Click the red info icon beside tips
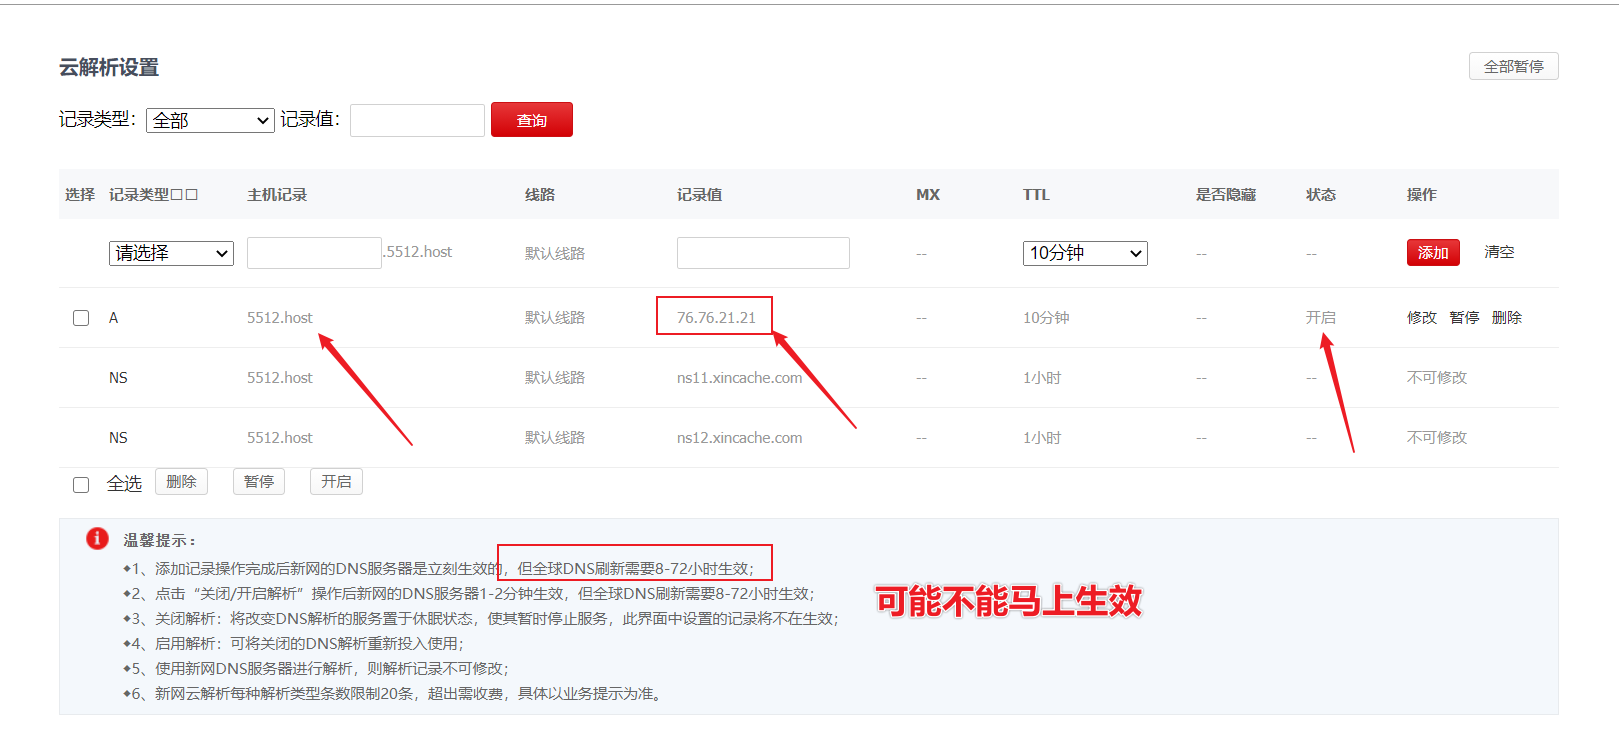 (x=97, y=539)
